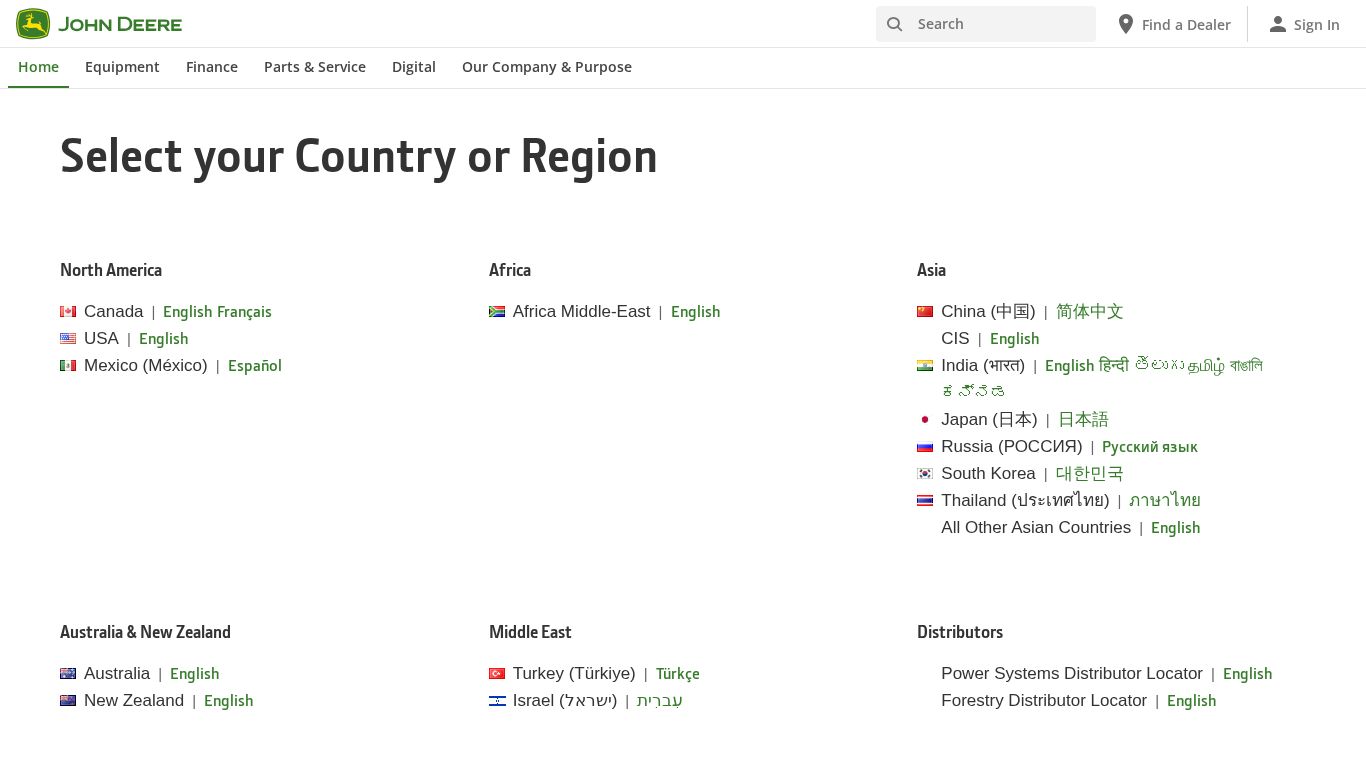
Task: Choose עברית for Israel
Action: [660, 701]
